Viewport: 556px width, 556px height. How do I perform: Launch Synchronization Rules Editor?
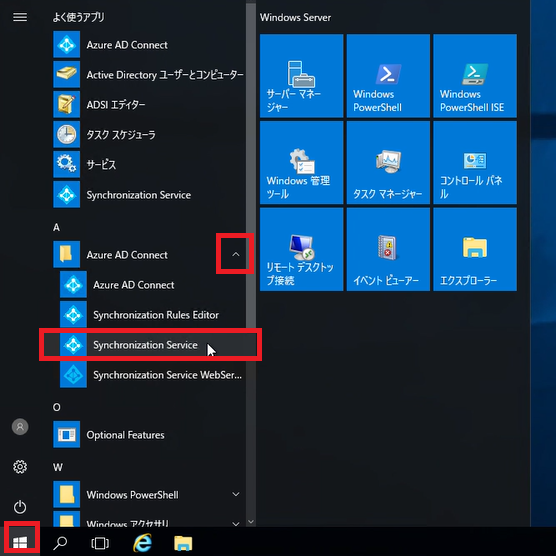(150, 315)
